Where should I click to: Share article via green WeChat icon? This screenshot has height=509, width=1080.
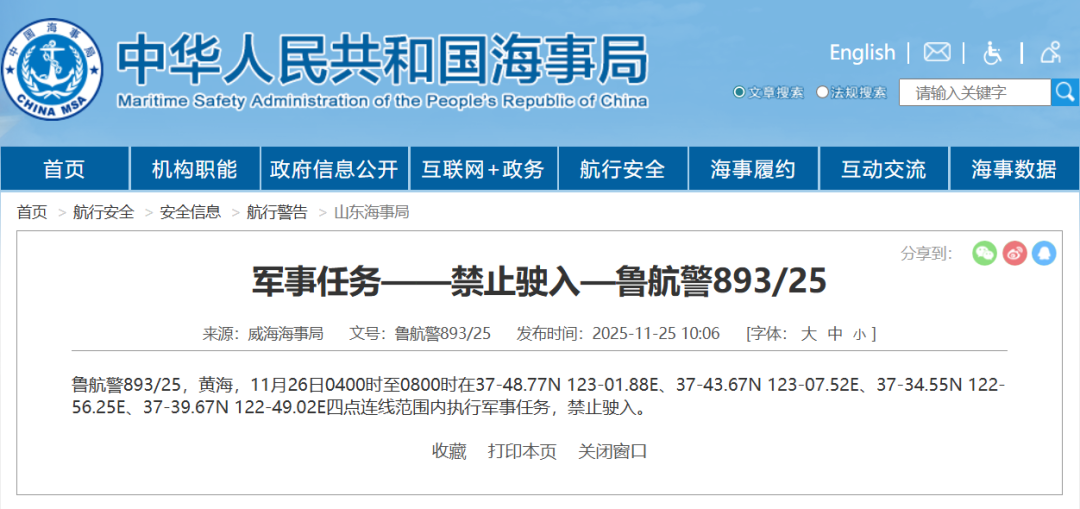[984, 253]
